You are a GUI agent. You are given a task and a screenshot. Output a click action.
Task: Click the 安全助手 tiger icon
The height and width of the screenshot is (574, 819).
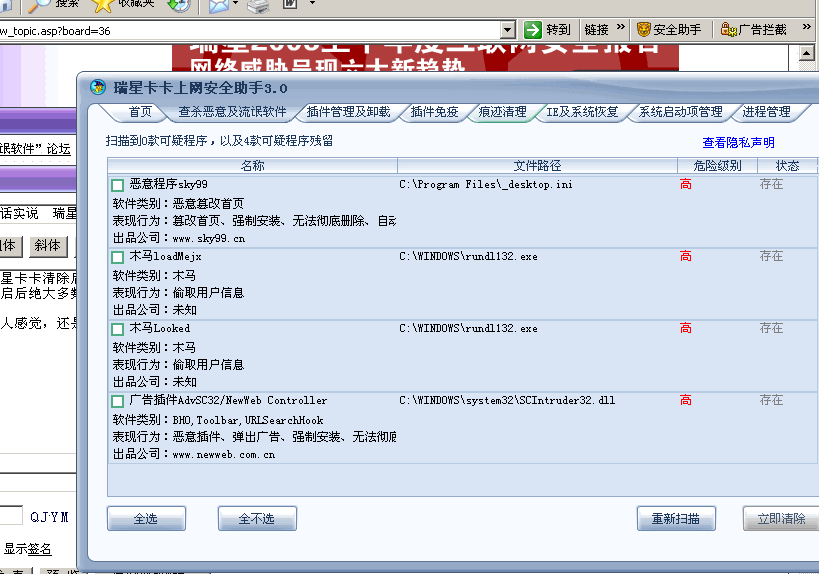[x=644, y=30]
